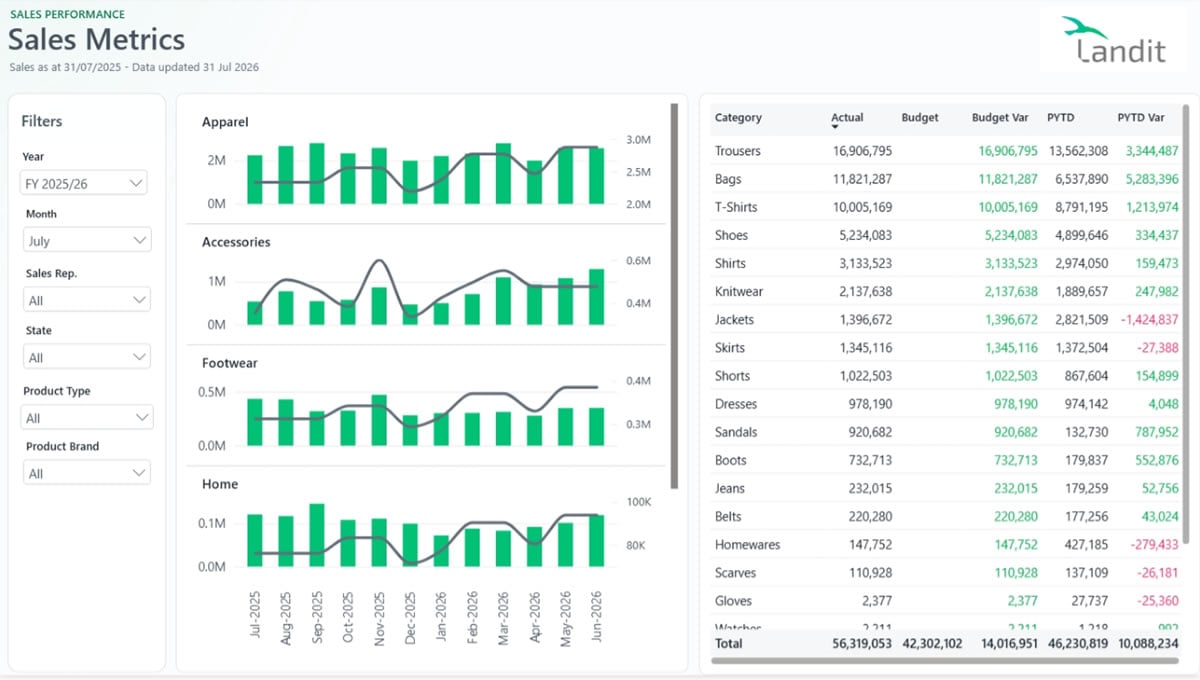Select the Bags category row

pyautogui.click(x=946, y=179)
